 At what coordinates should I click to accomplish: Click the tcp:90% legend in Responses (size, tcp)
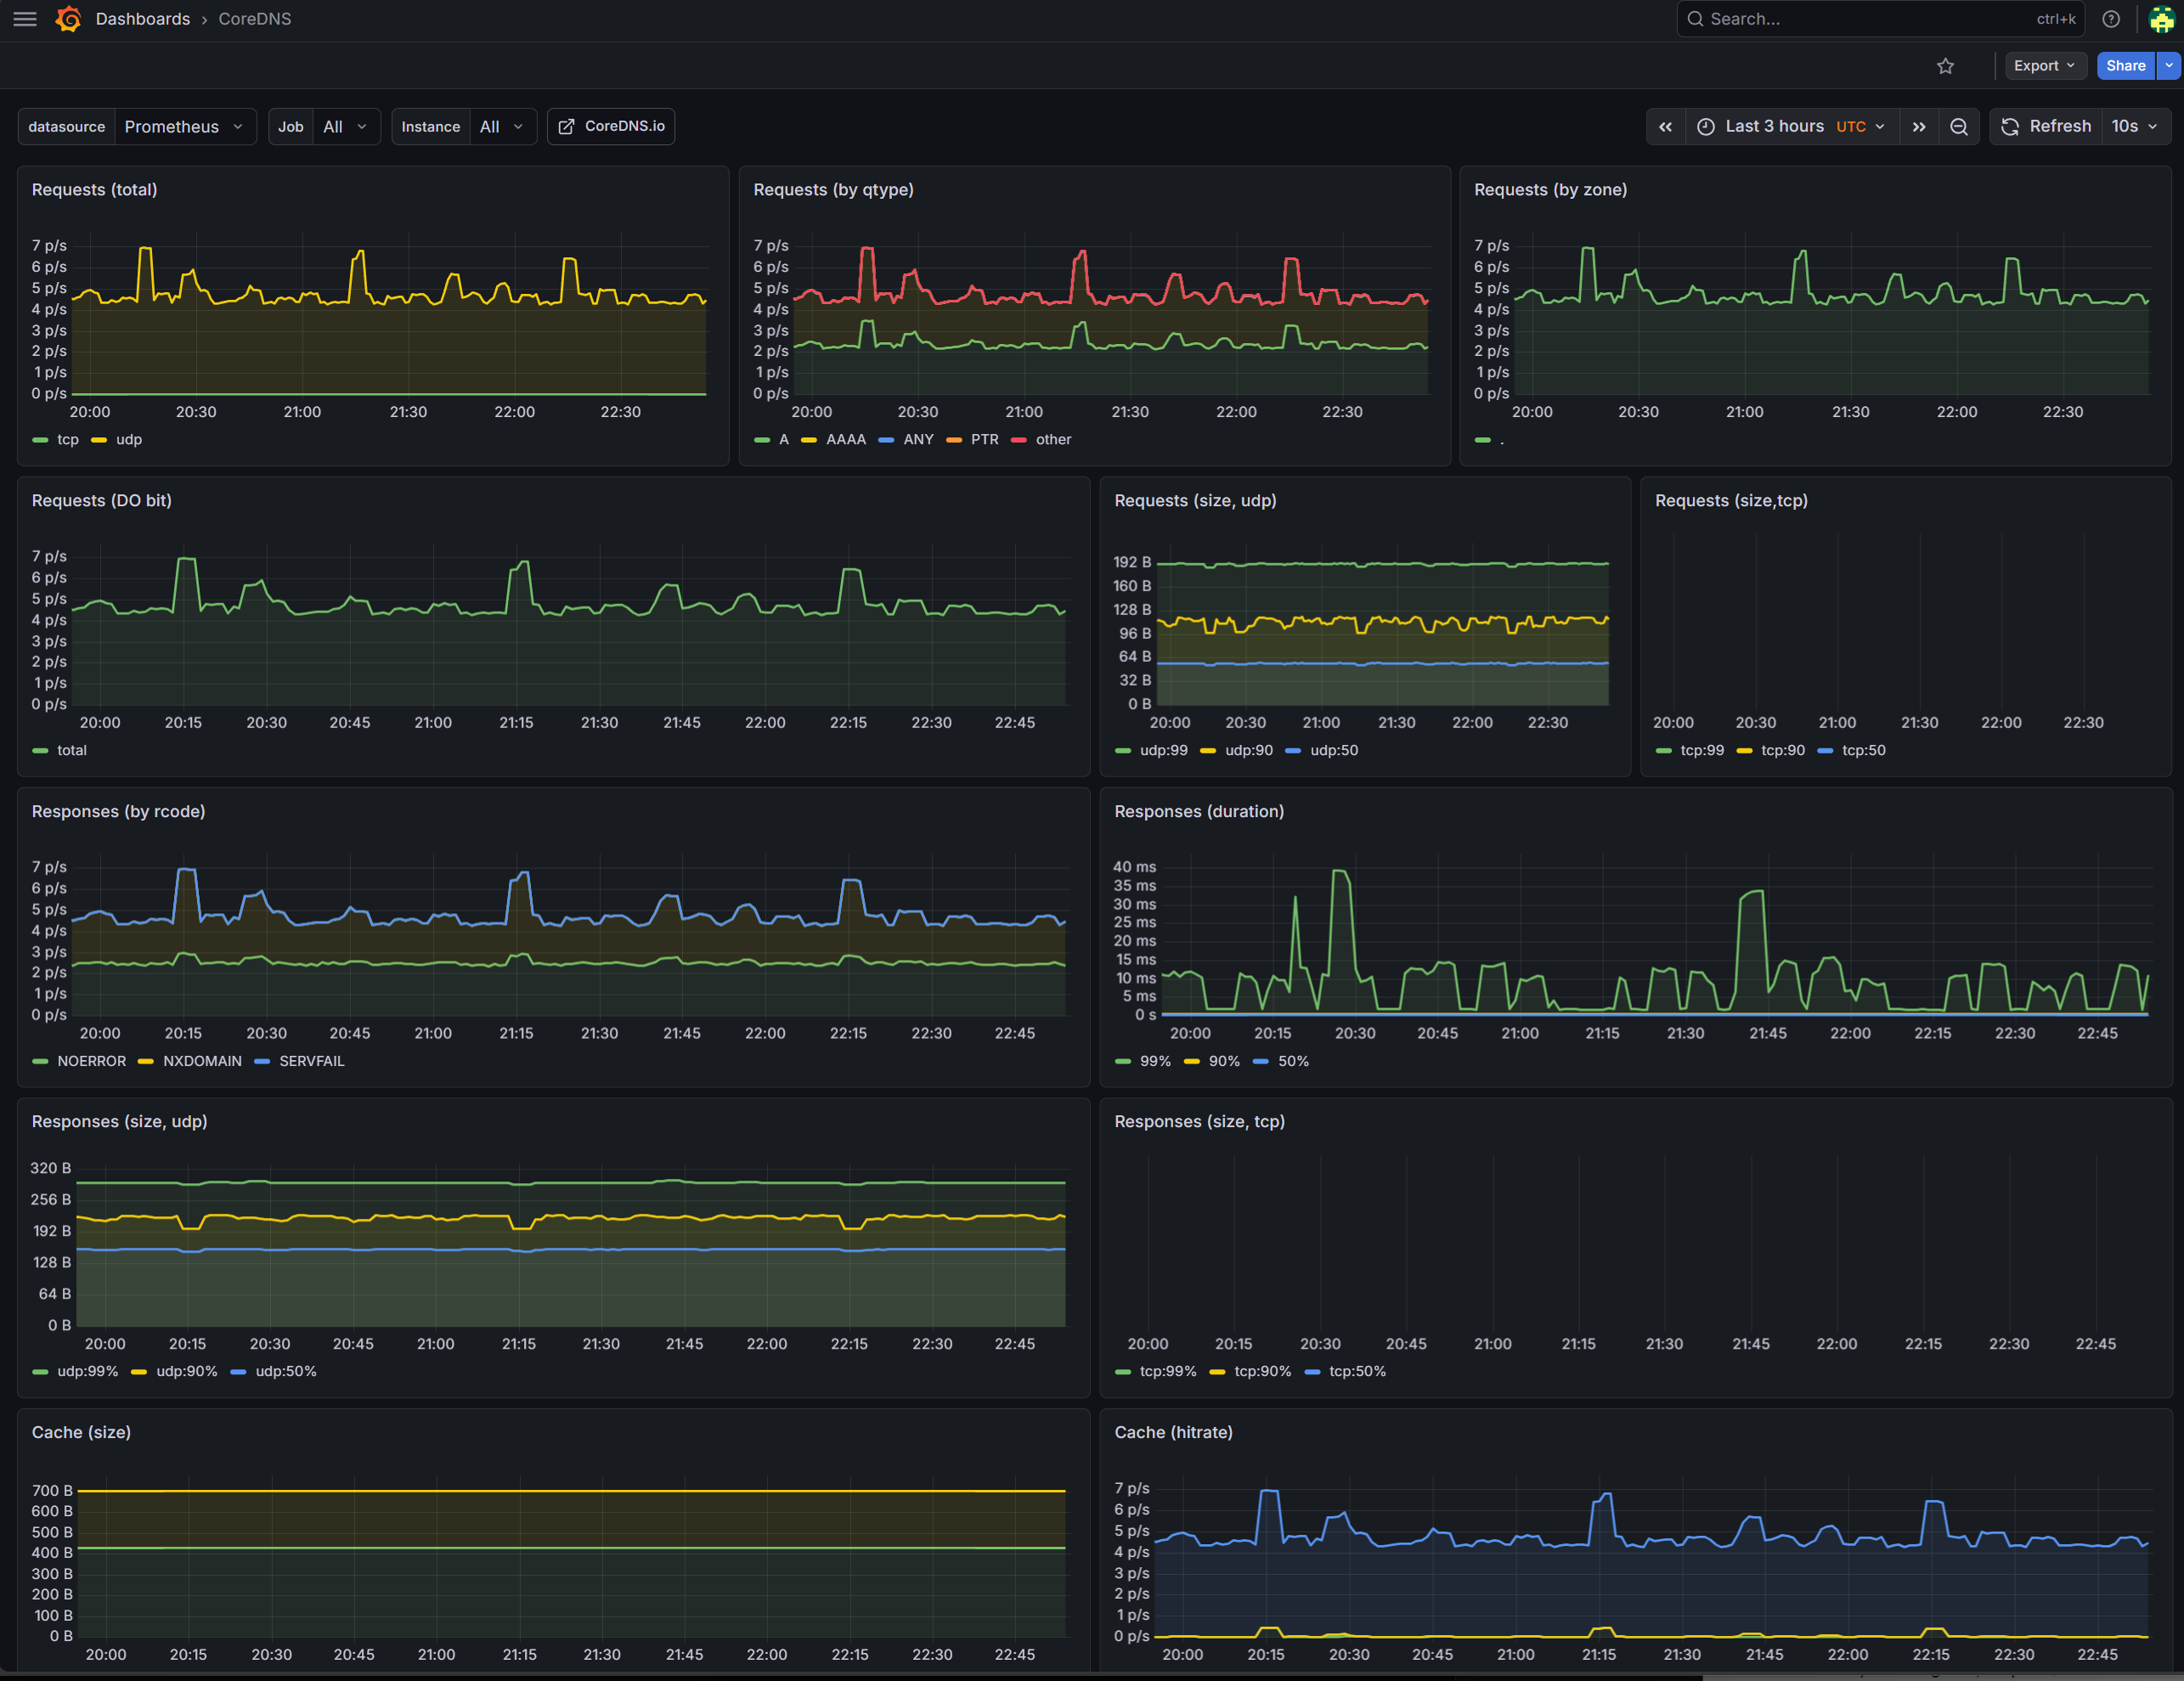[1263, 1372]
